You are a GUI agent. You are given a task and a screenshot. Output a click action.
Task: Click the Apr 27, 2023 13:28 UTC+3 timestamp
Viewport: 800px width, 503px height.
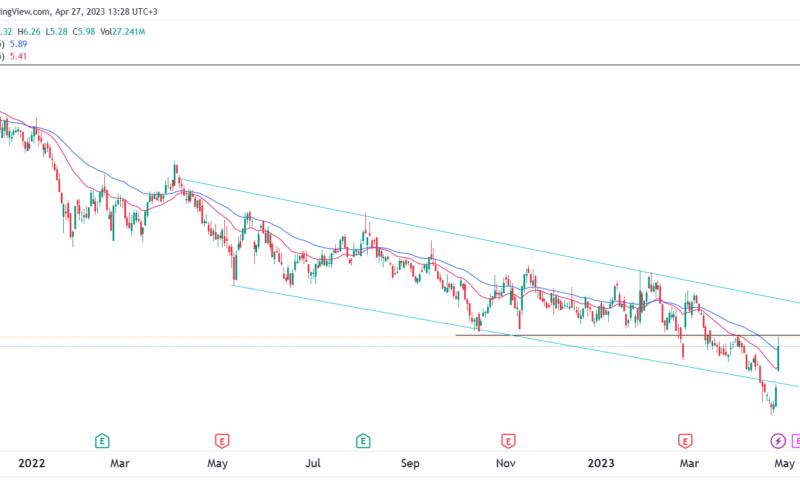(x=106, y=11)
